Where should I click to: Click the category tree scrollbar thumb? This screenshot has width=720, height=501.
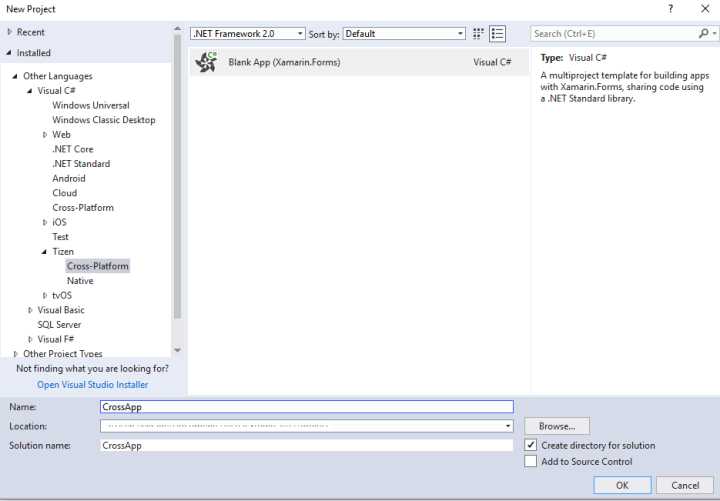click(x=177, y=177)
